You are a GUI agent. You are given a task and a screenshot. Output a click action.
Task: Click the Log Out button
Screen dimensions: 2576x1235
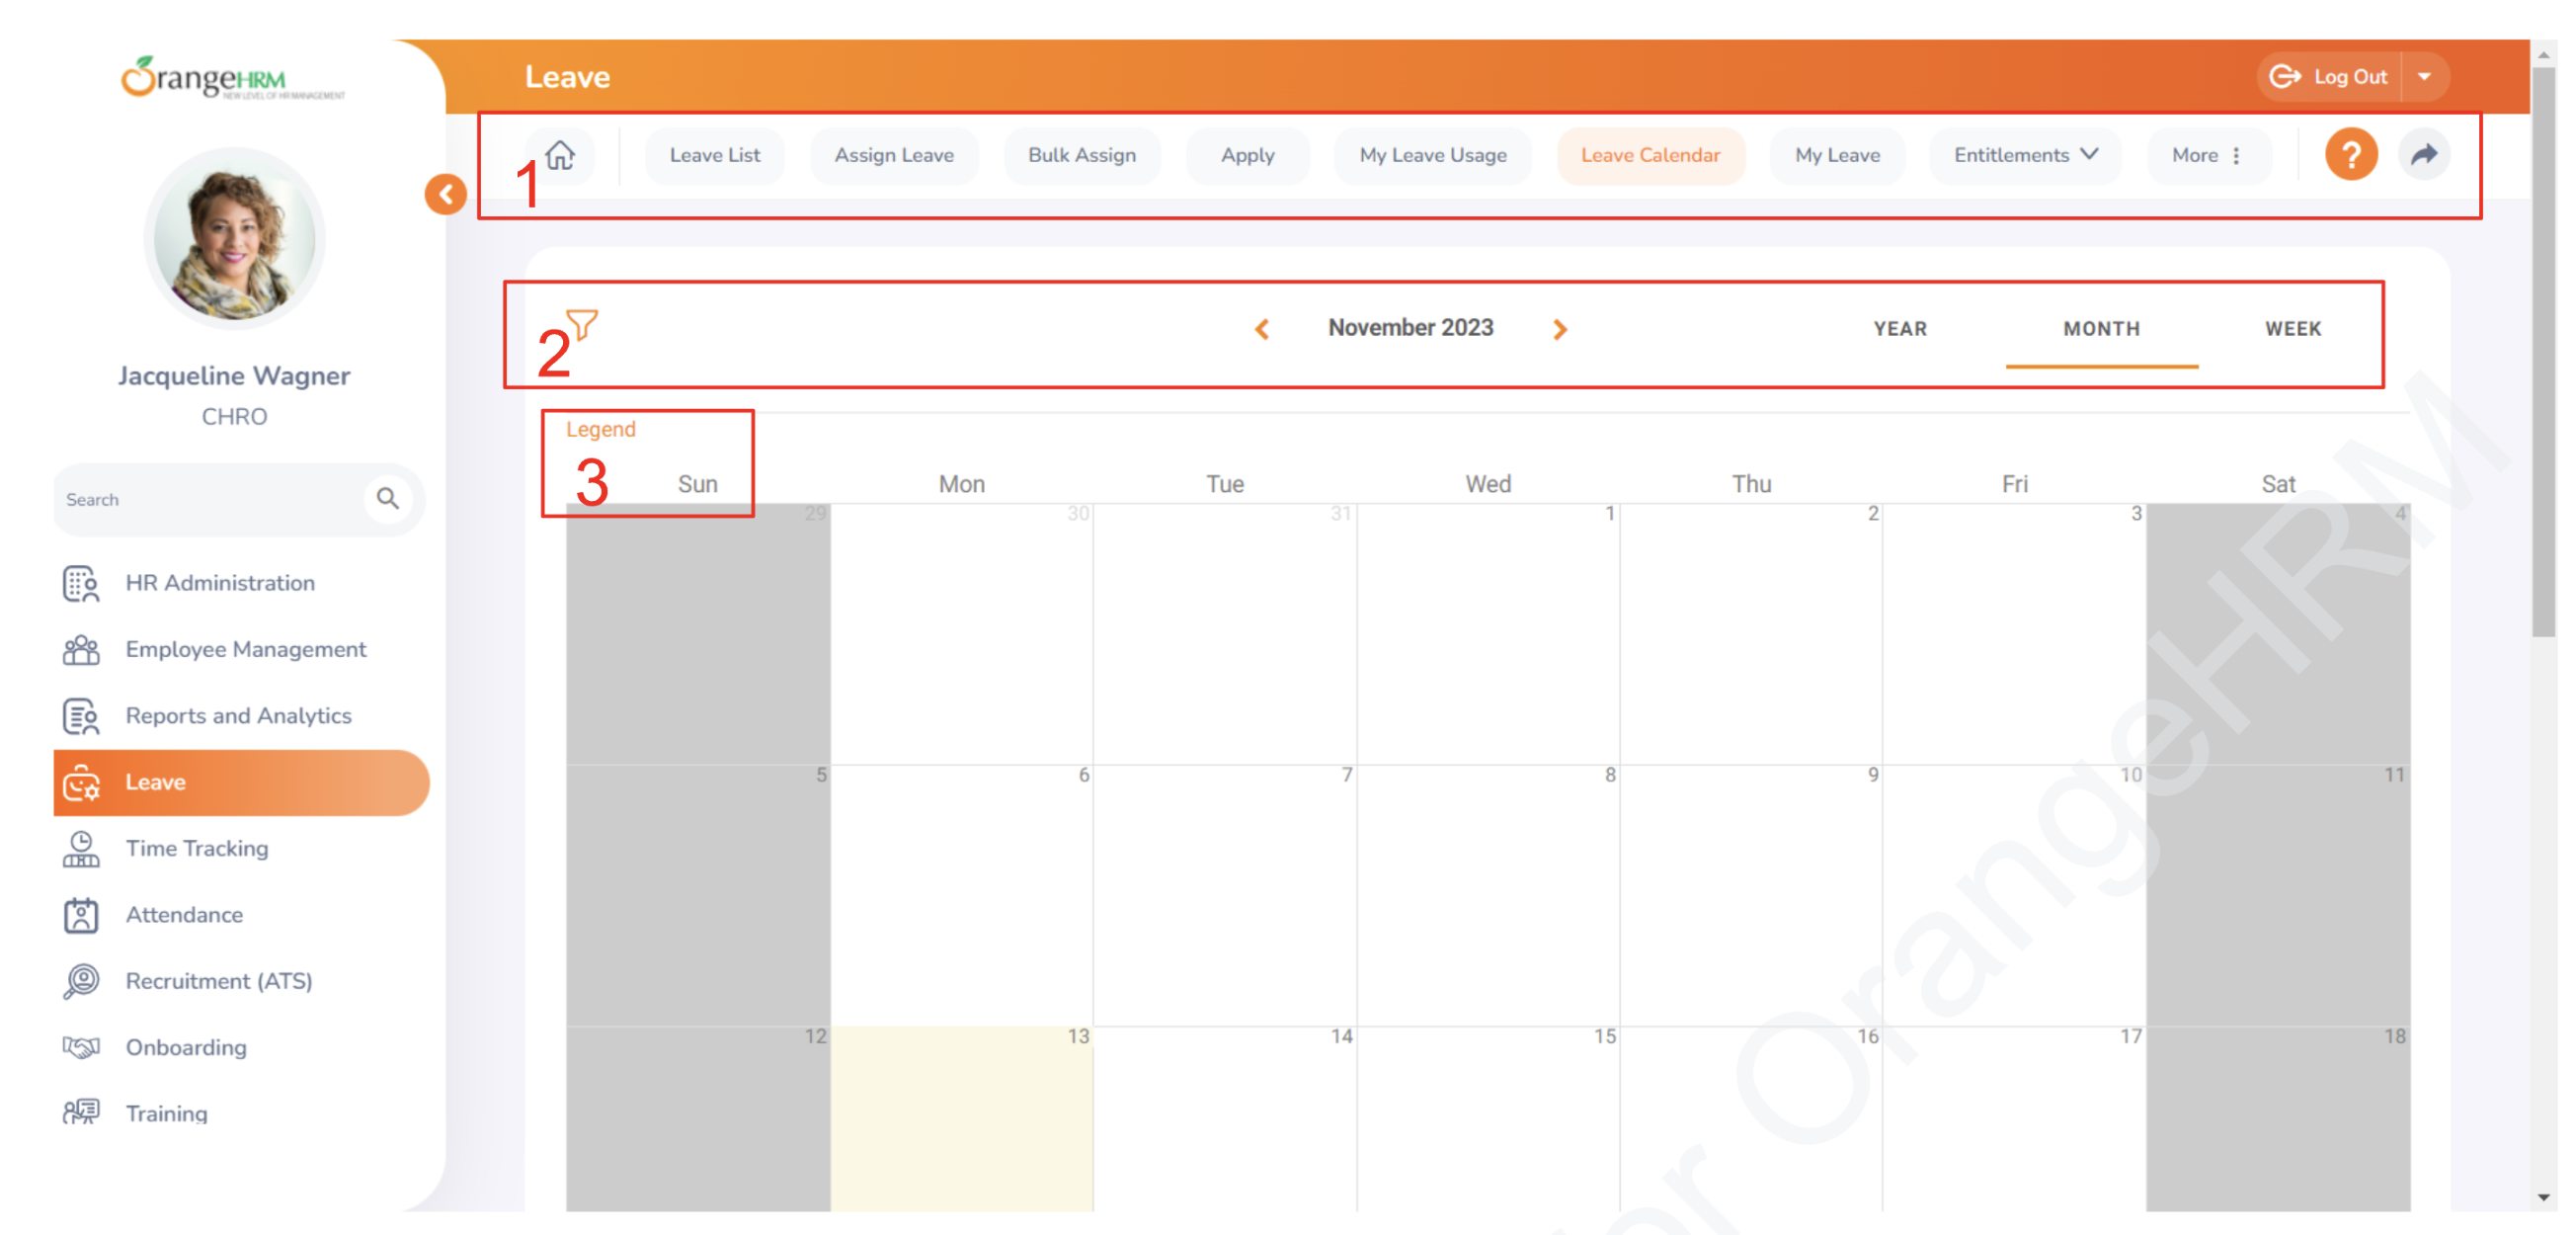coord(2330,77)
